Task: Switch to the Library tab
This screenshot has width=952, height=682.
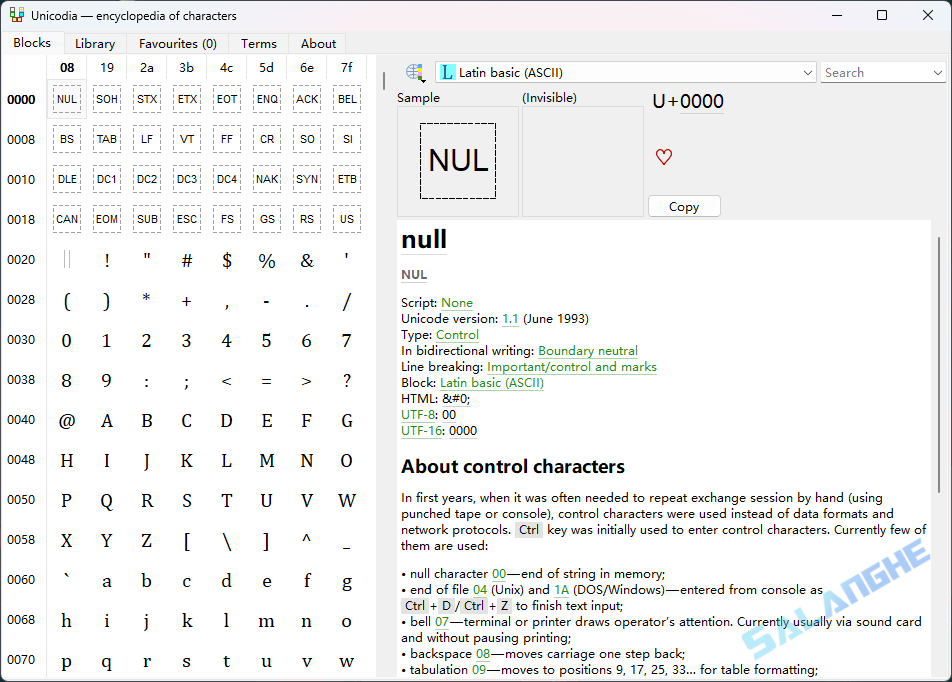Action: click(94, 43)
